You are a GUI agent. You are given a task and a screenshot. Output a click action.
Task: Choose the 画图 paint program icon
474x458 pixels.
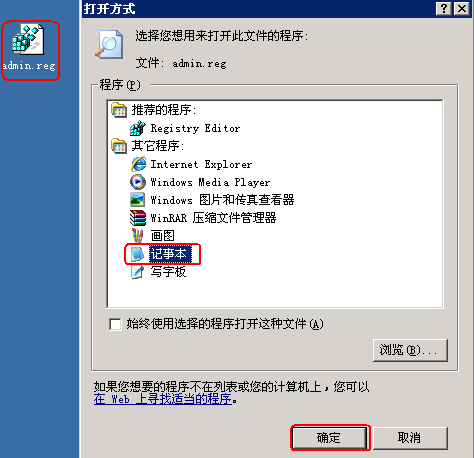pyautogui.click(x=137, y=236)
